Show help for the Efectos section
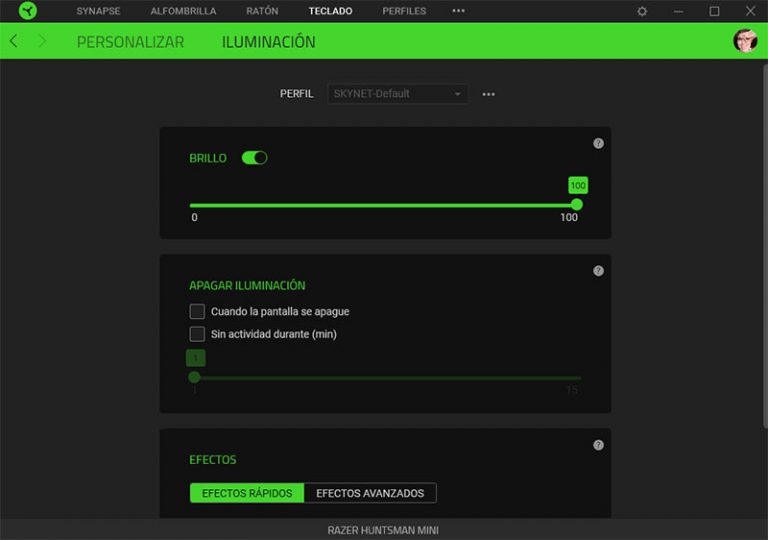Image resolution: width=768 pixels, height=540 pixels. coord(598,445)
